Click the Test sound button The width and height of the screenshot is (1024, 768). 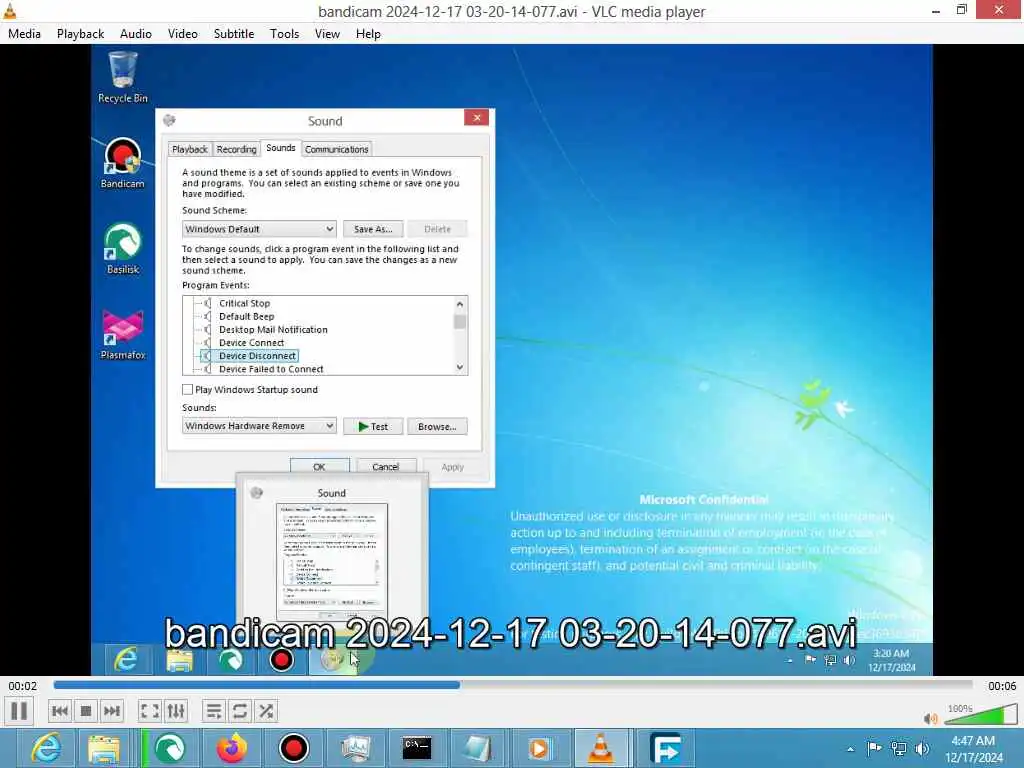[373, 426]
